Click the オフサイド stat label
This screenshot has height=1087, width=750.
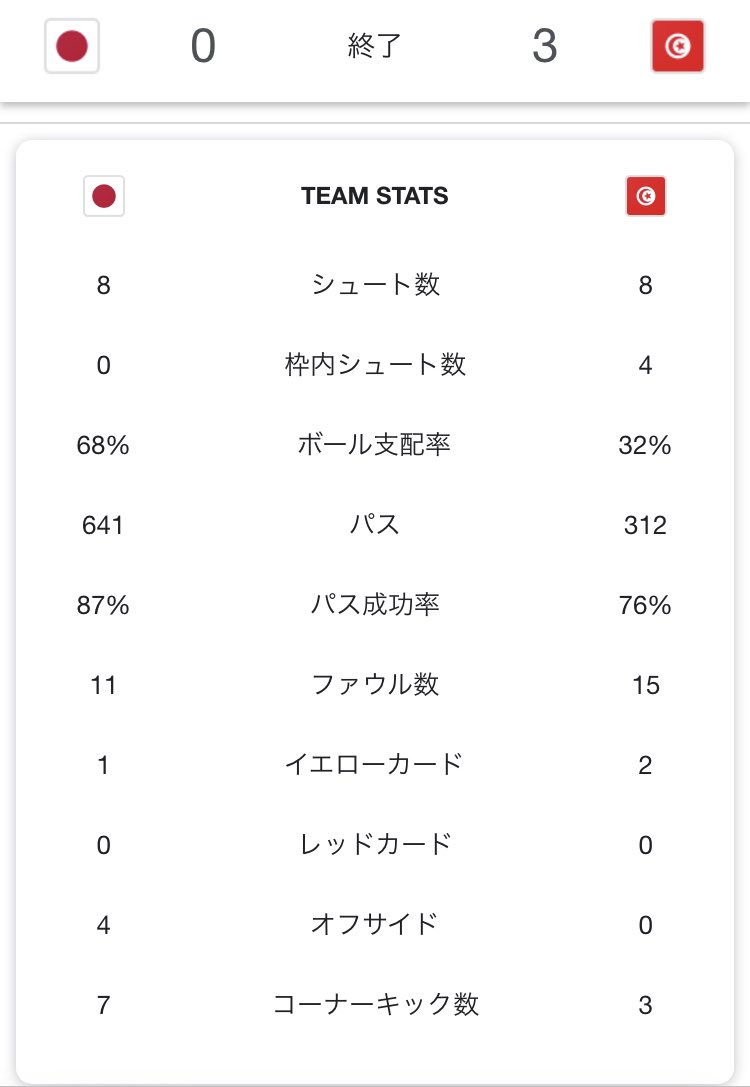[374, 924]
